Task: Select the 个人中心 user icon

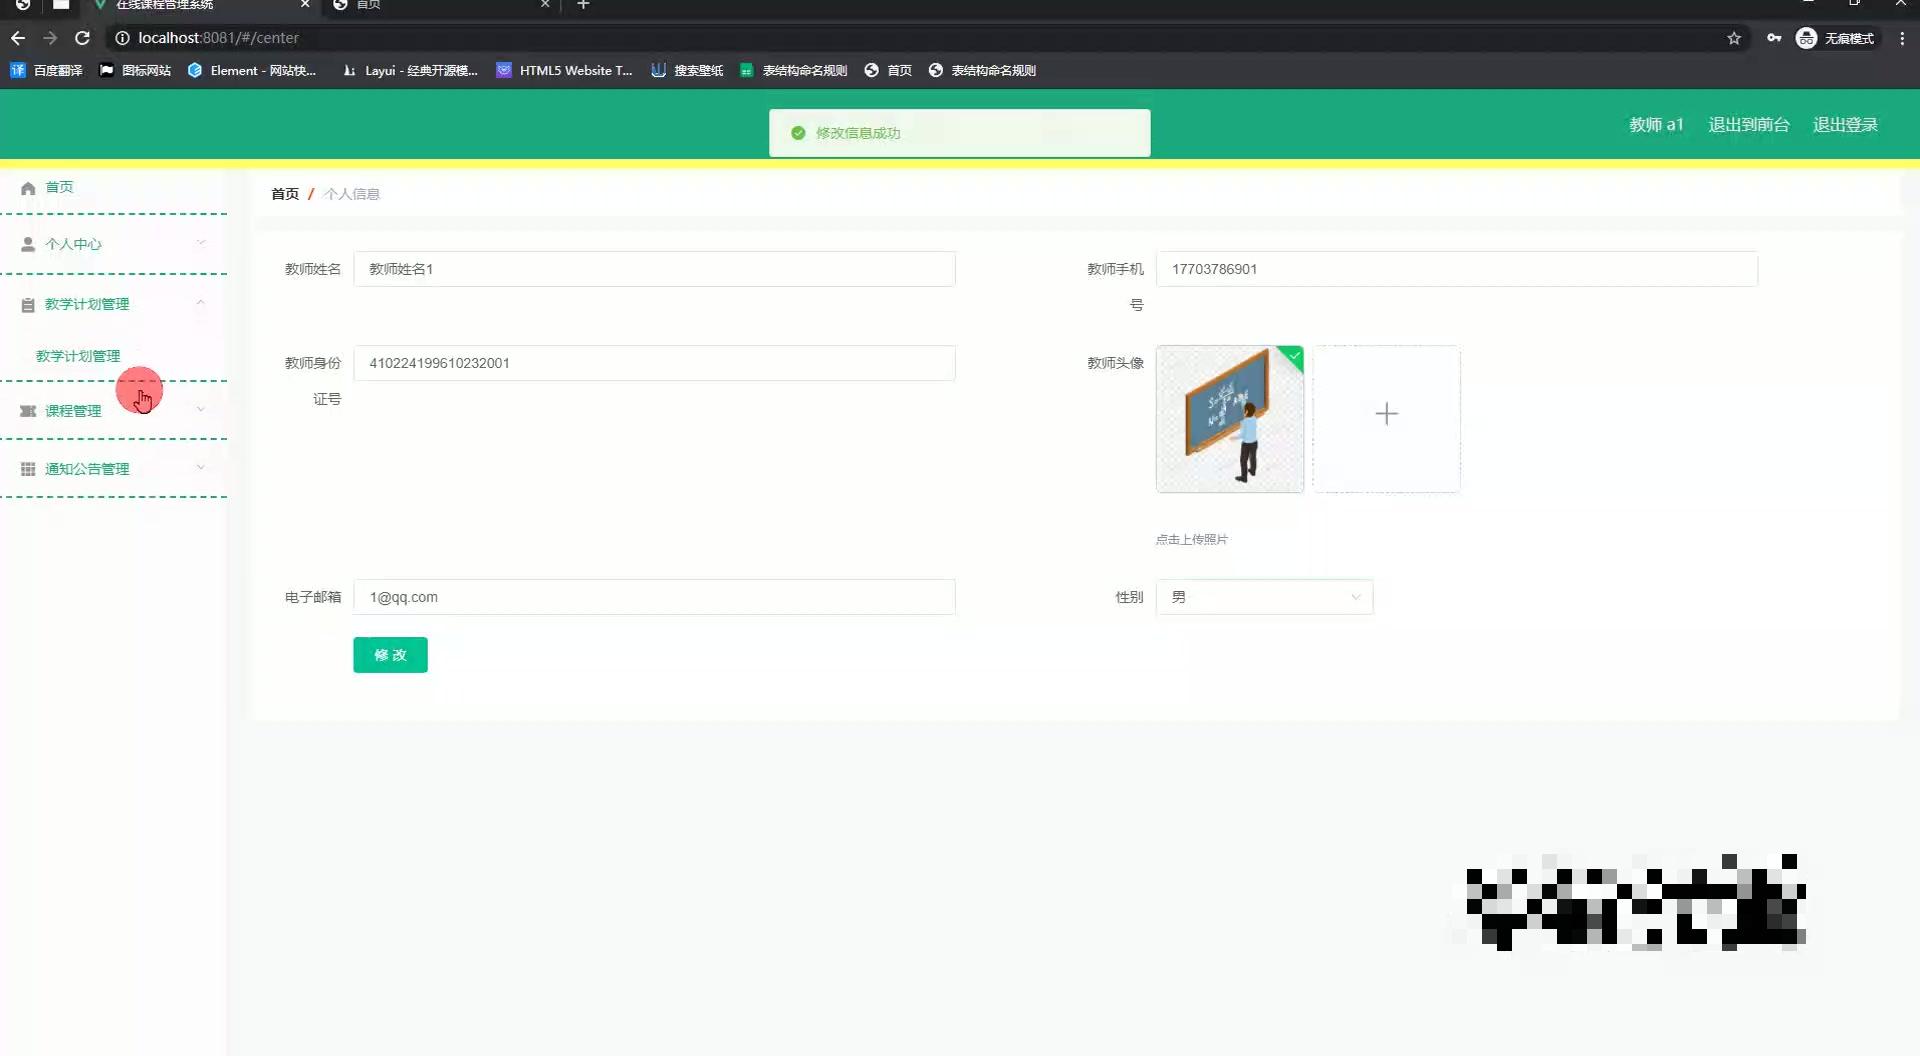Action: pyautogui.click(x=28, y=243)
